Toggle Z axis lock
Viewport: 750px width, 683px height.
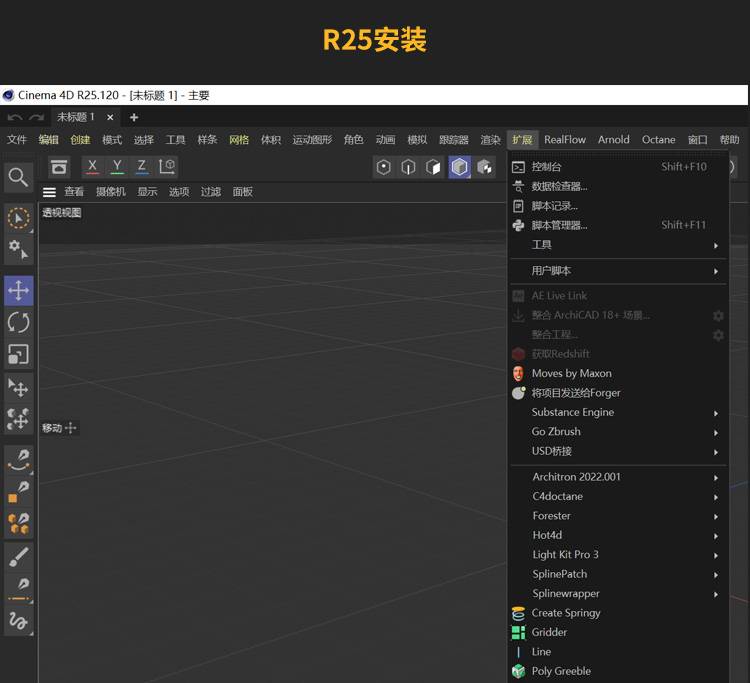[x=142, y=166]
